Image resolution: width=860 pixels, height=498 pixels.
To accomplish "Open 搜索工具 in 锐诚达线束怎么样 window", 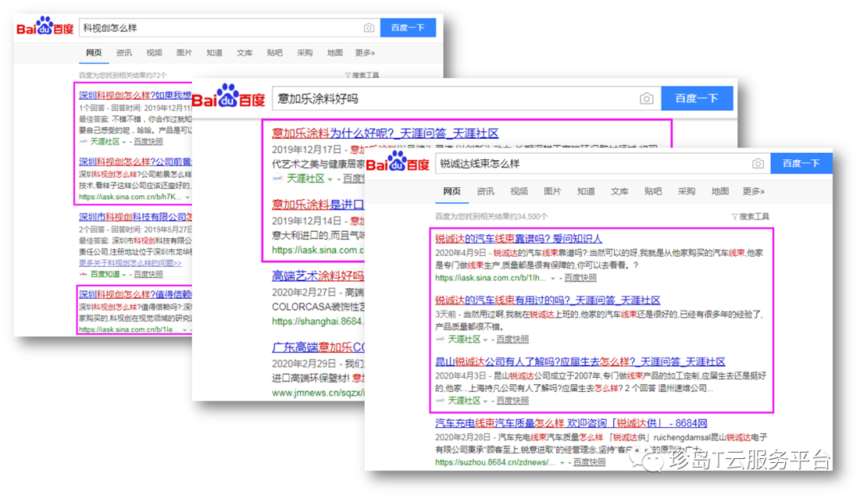I will point(750,217).
